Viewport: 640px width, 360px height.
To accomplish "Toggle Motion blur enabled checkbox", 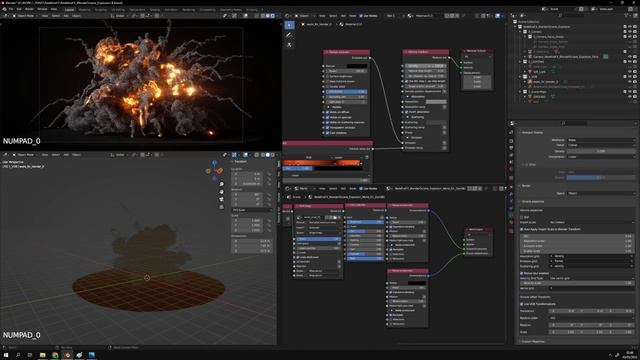I will 522,273.
